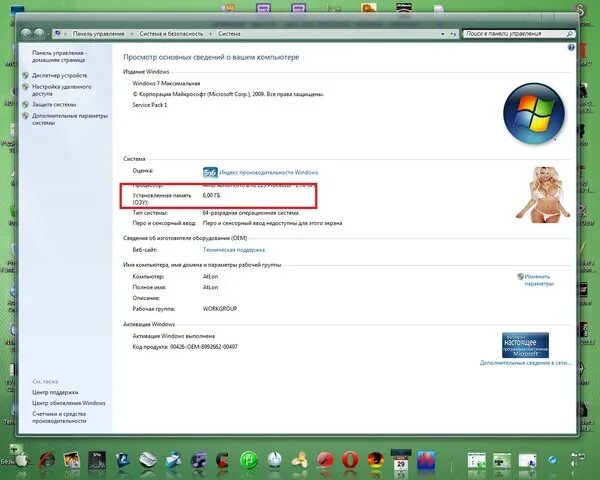This screenshot has height=480, width=600.
Task: Open the calendar icon showing 29
Action: coord(401,461)
